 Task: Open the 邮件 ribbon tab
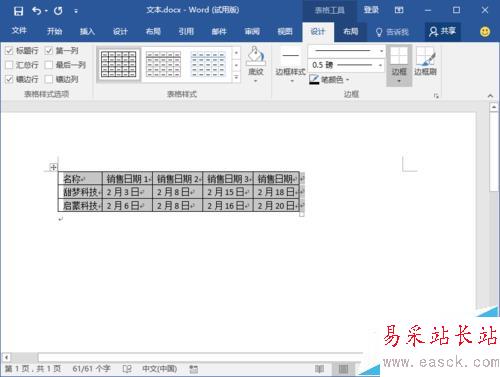[x=219, y=31]
